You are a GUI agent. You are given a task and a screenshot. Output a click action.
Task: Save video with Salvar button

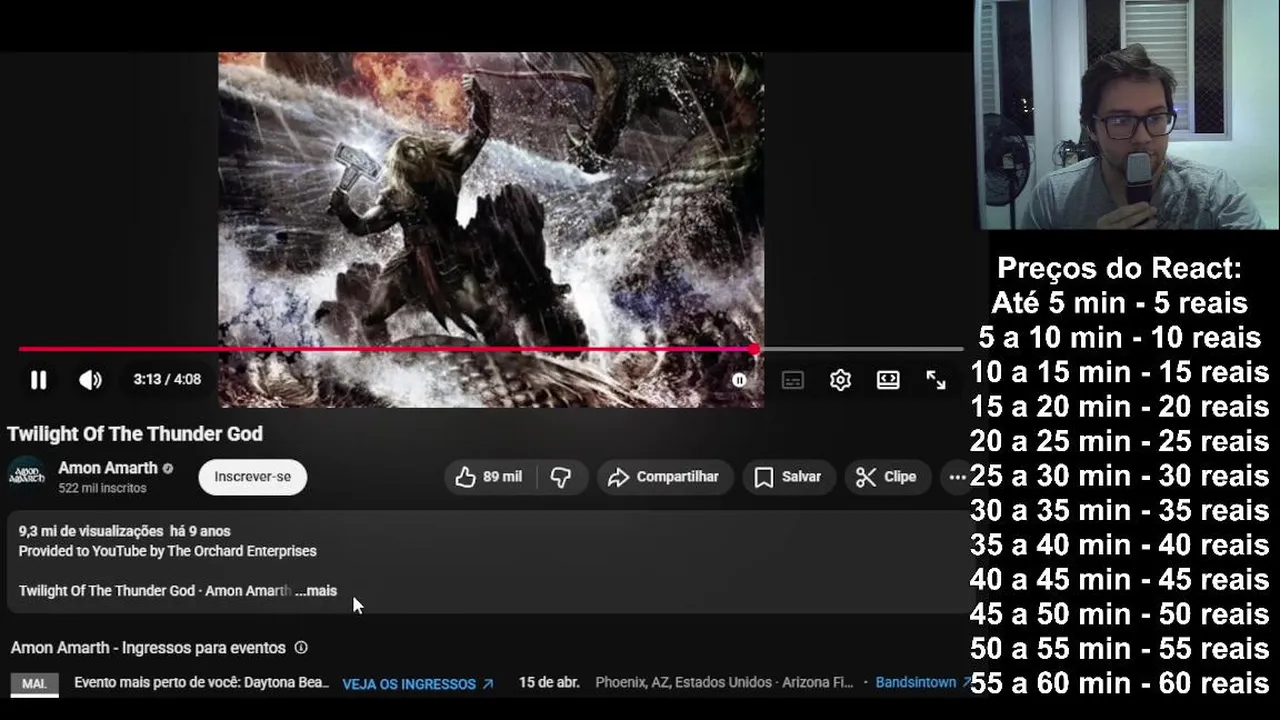788,477
